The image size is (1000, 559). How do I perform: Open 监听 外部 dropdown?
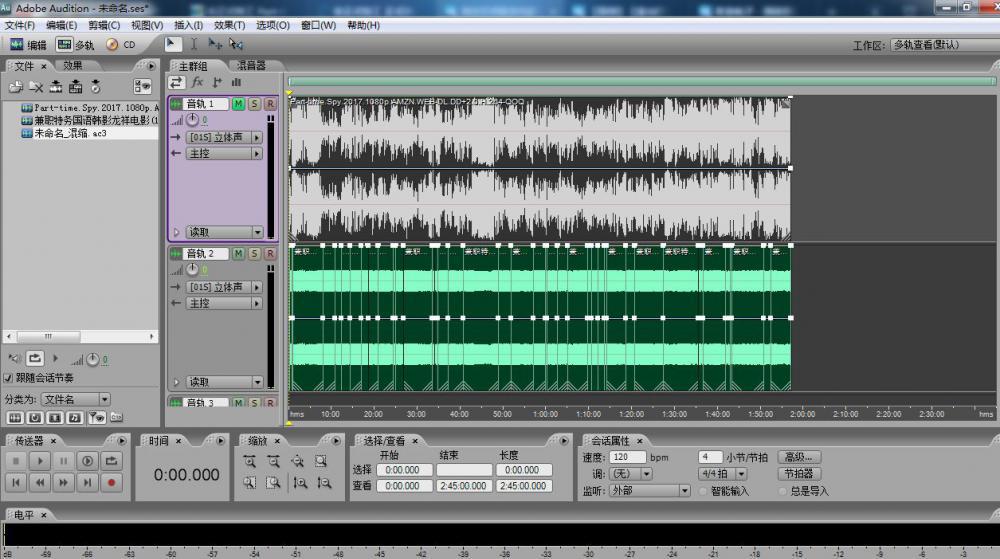(x=649, y=491)
